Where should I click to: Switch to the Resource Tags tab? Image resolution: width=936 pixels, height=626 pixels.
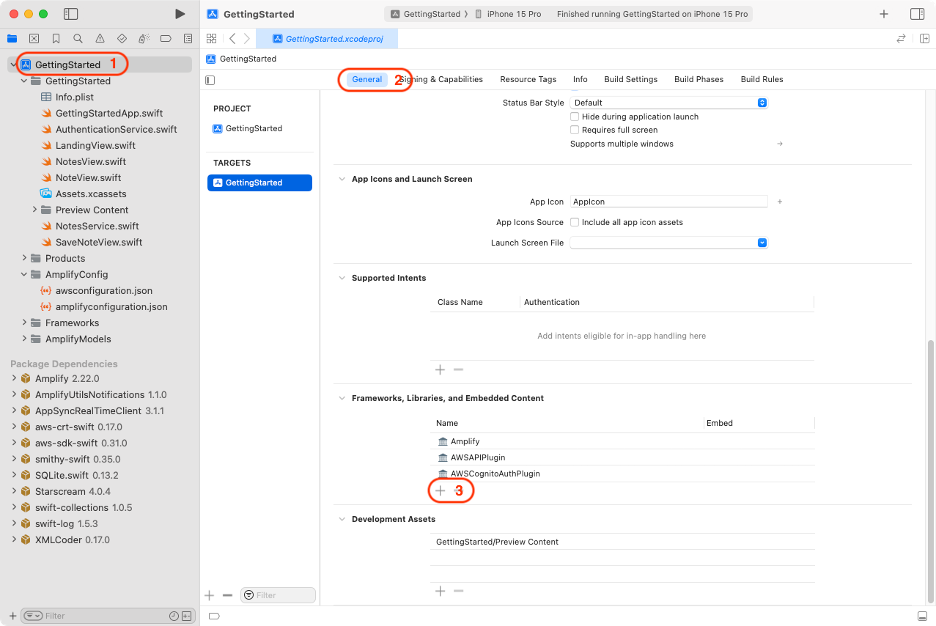[x=528, y=79]
